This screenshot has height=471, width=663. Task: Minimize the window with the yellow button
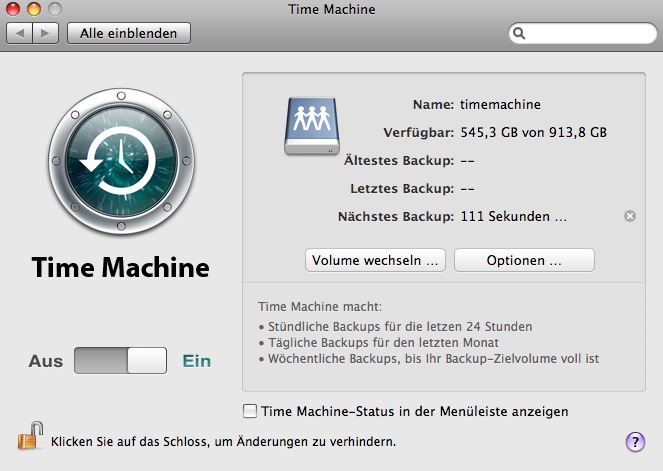(x=32, y=9)
